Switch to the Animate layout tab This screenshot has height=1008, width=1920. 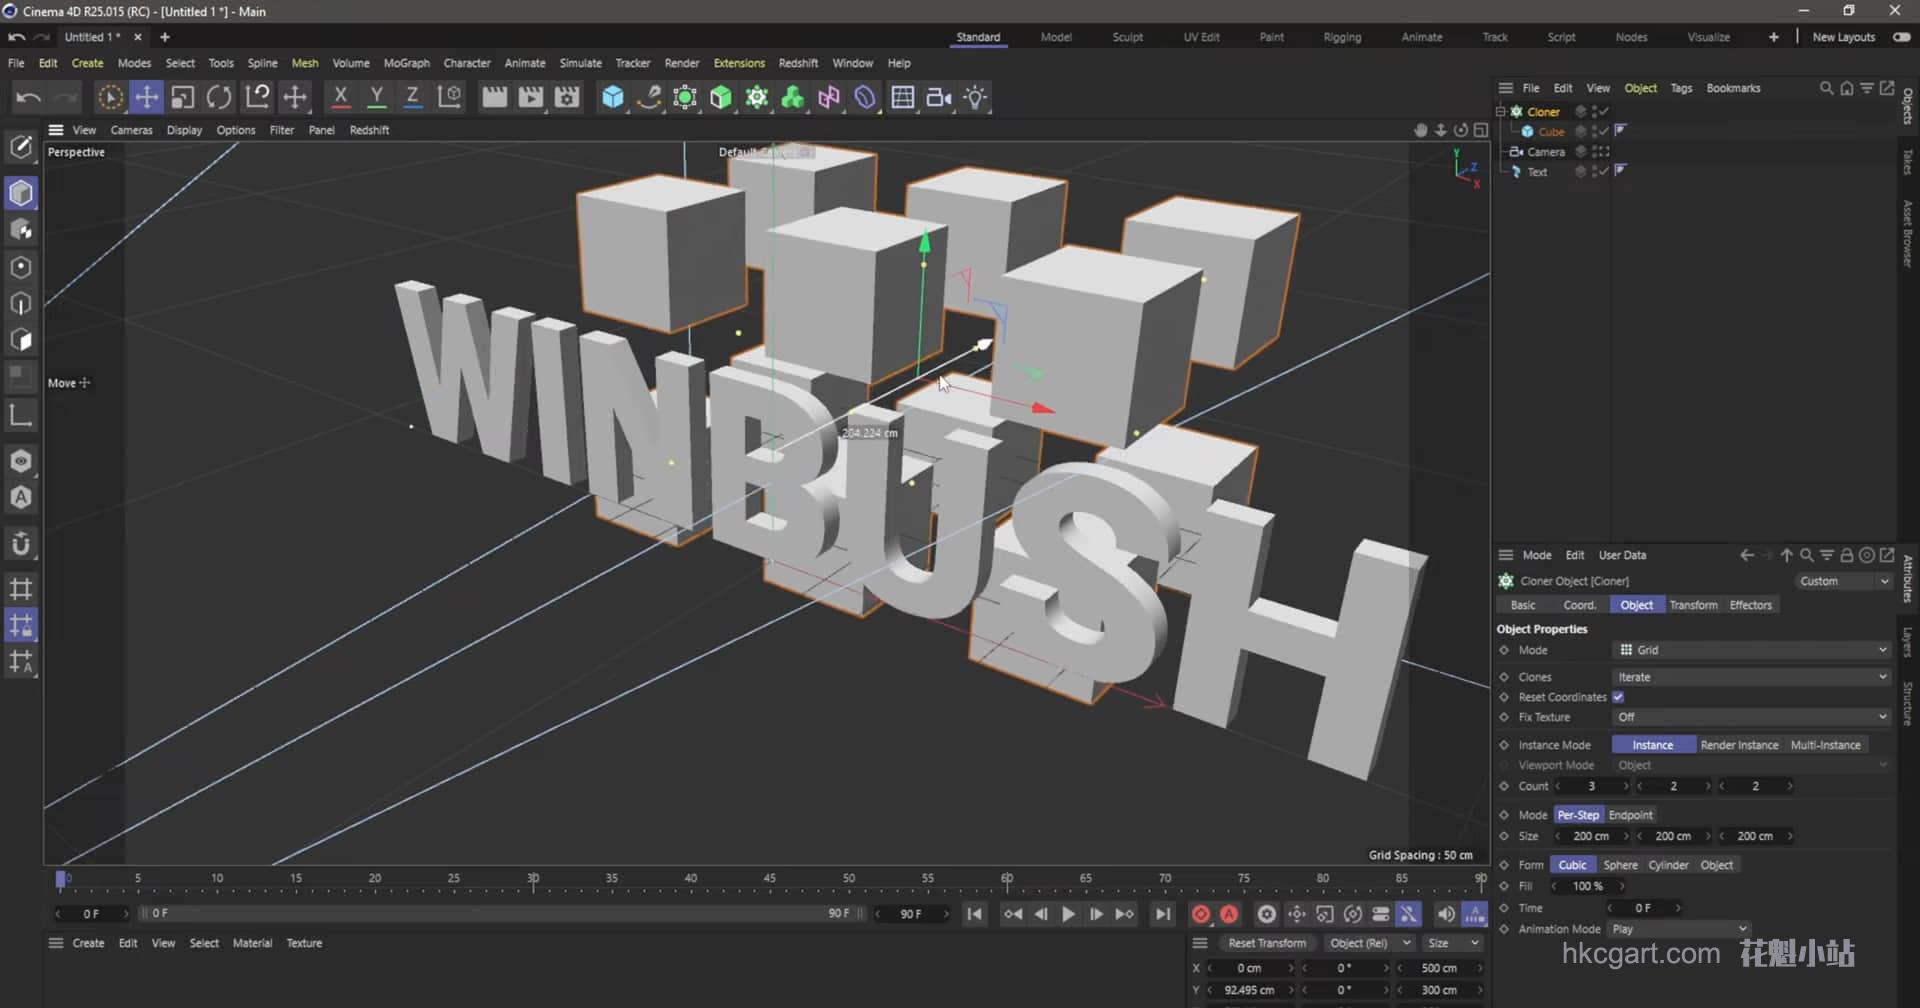[1422, 37]
